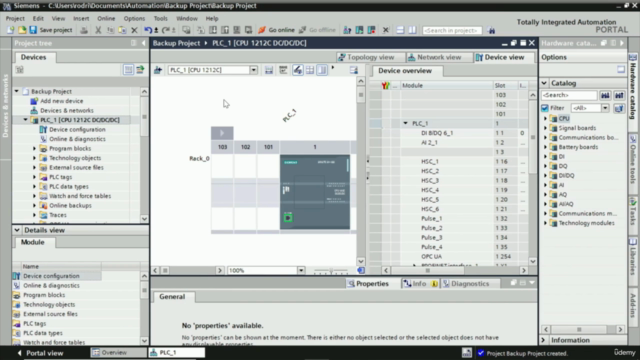Click the Undo arrow icon
This screenshot has width=640, height=360.
tap(148, 30)
